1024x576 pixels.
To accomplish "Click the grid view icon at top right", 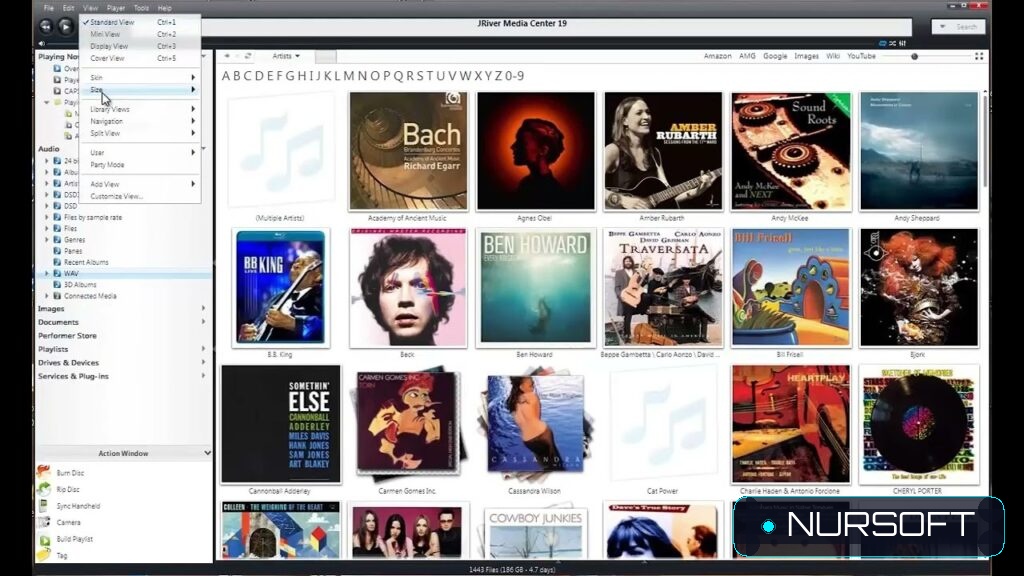I will (979, 56).
